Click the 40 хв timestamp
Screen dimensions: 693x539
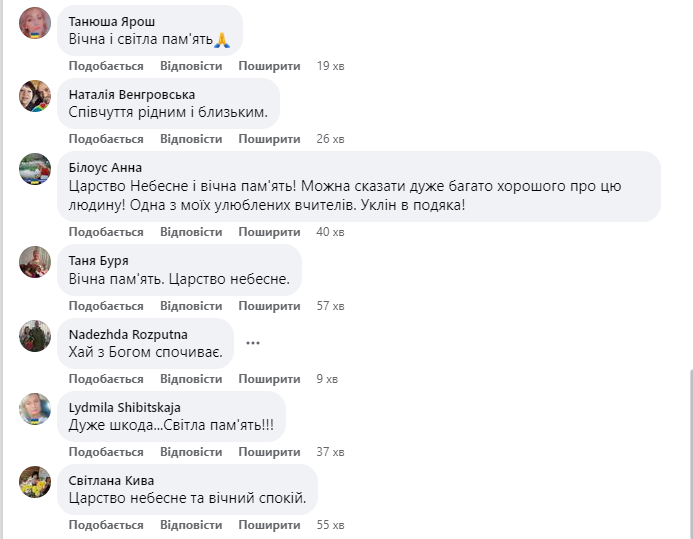click(x=330, y=232)
